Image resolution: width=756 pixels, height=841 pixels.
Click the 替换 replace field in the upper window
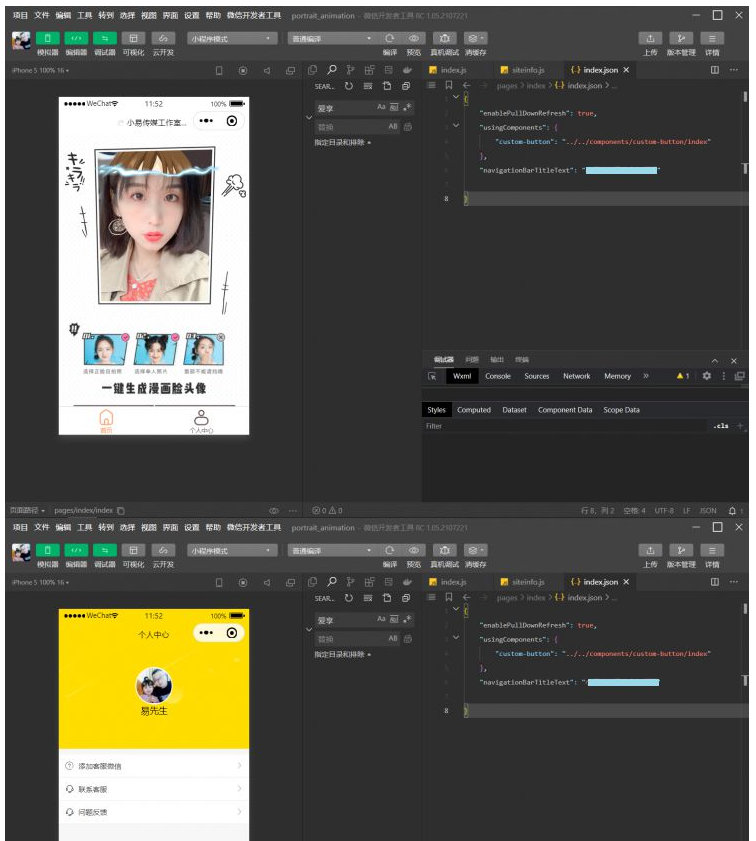click(351, 127)
